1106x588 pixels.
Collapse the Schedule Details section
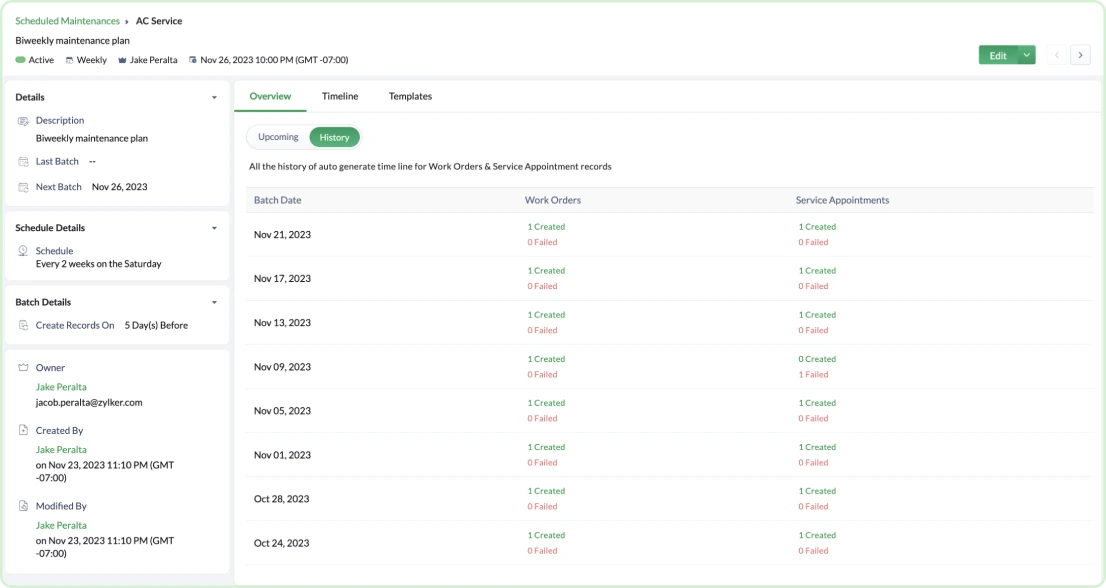point(214,228)
